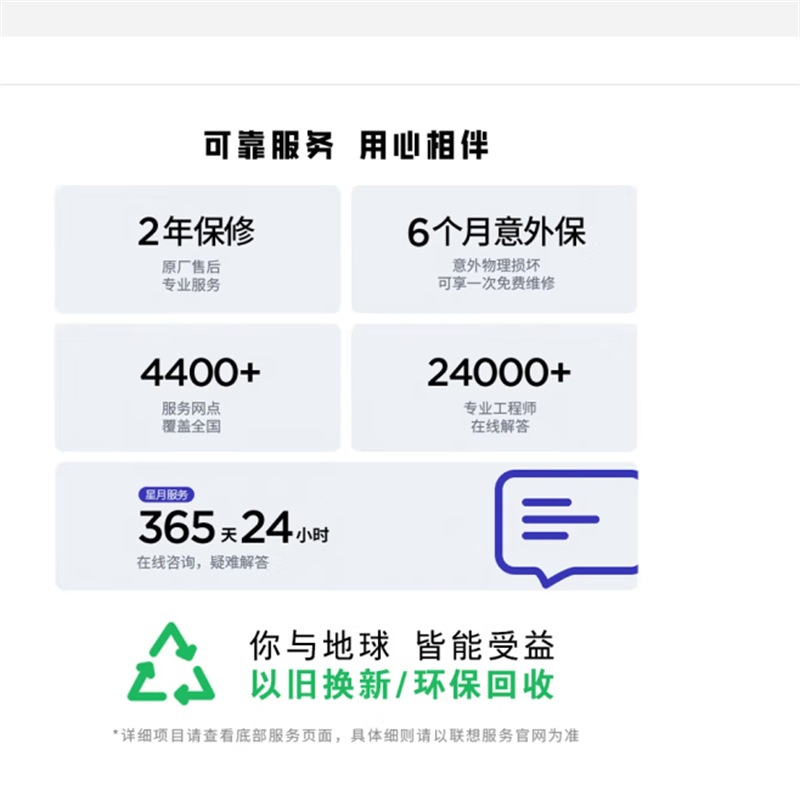Click the 可靠服务 用心相伴 heading

(346, 145)
